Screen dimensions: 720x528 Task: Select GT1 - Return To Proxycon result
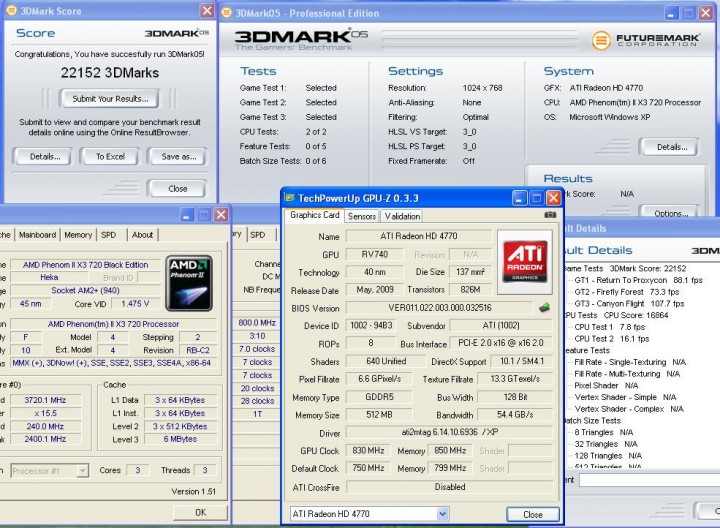[x=638, y=280]
